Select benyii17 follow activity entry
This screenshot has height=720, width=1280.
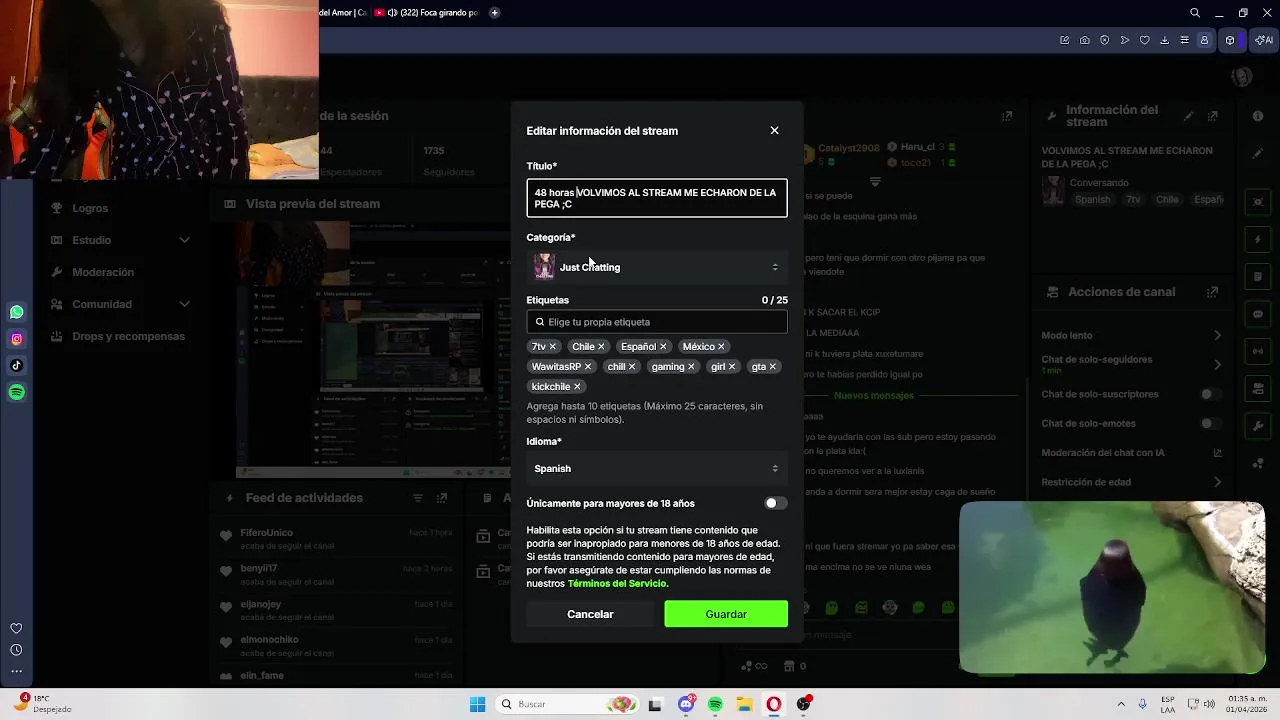tap(337, 575)
